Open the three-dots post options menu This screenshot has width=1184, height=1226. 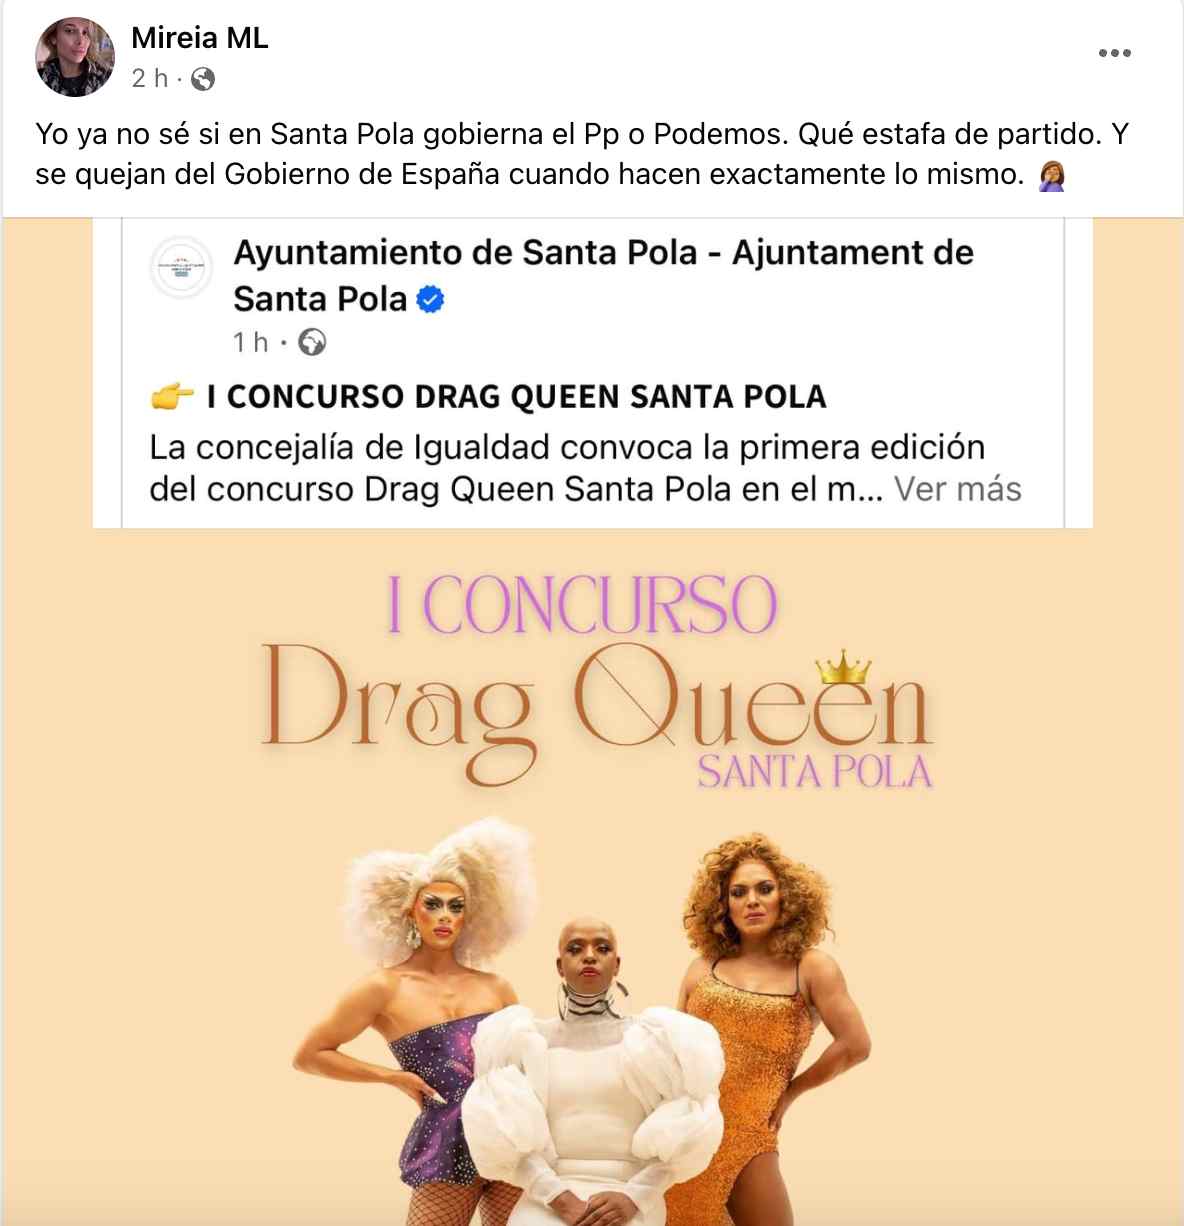(1115, 54)
